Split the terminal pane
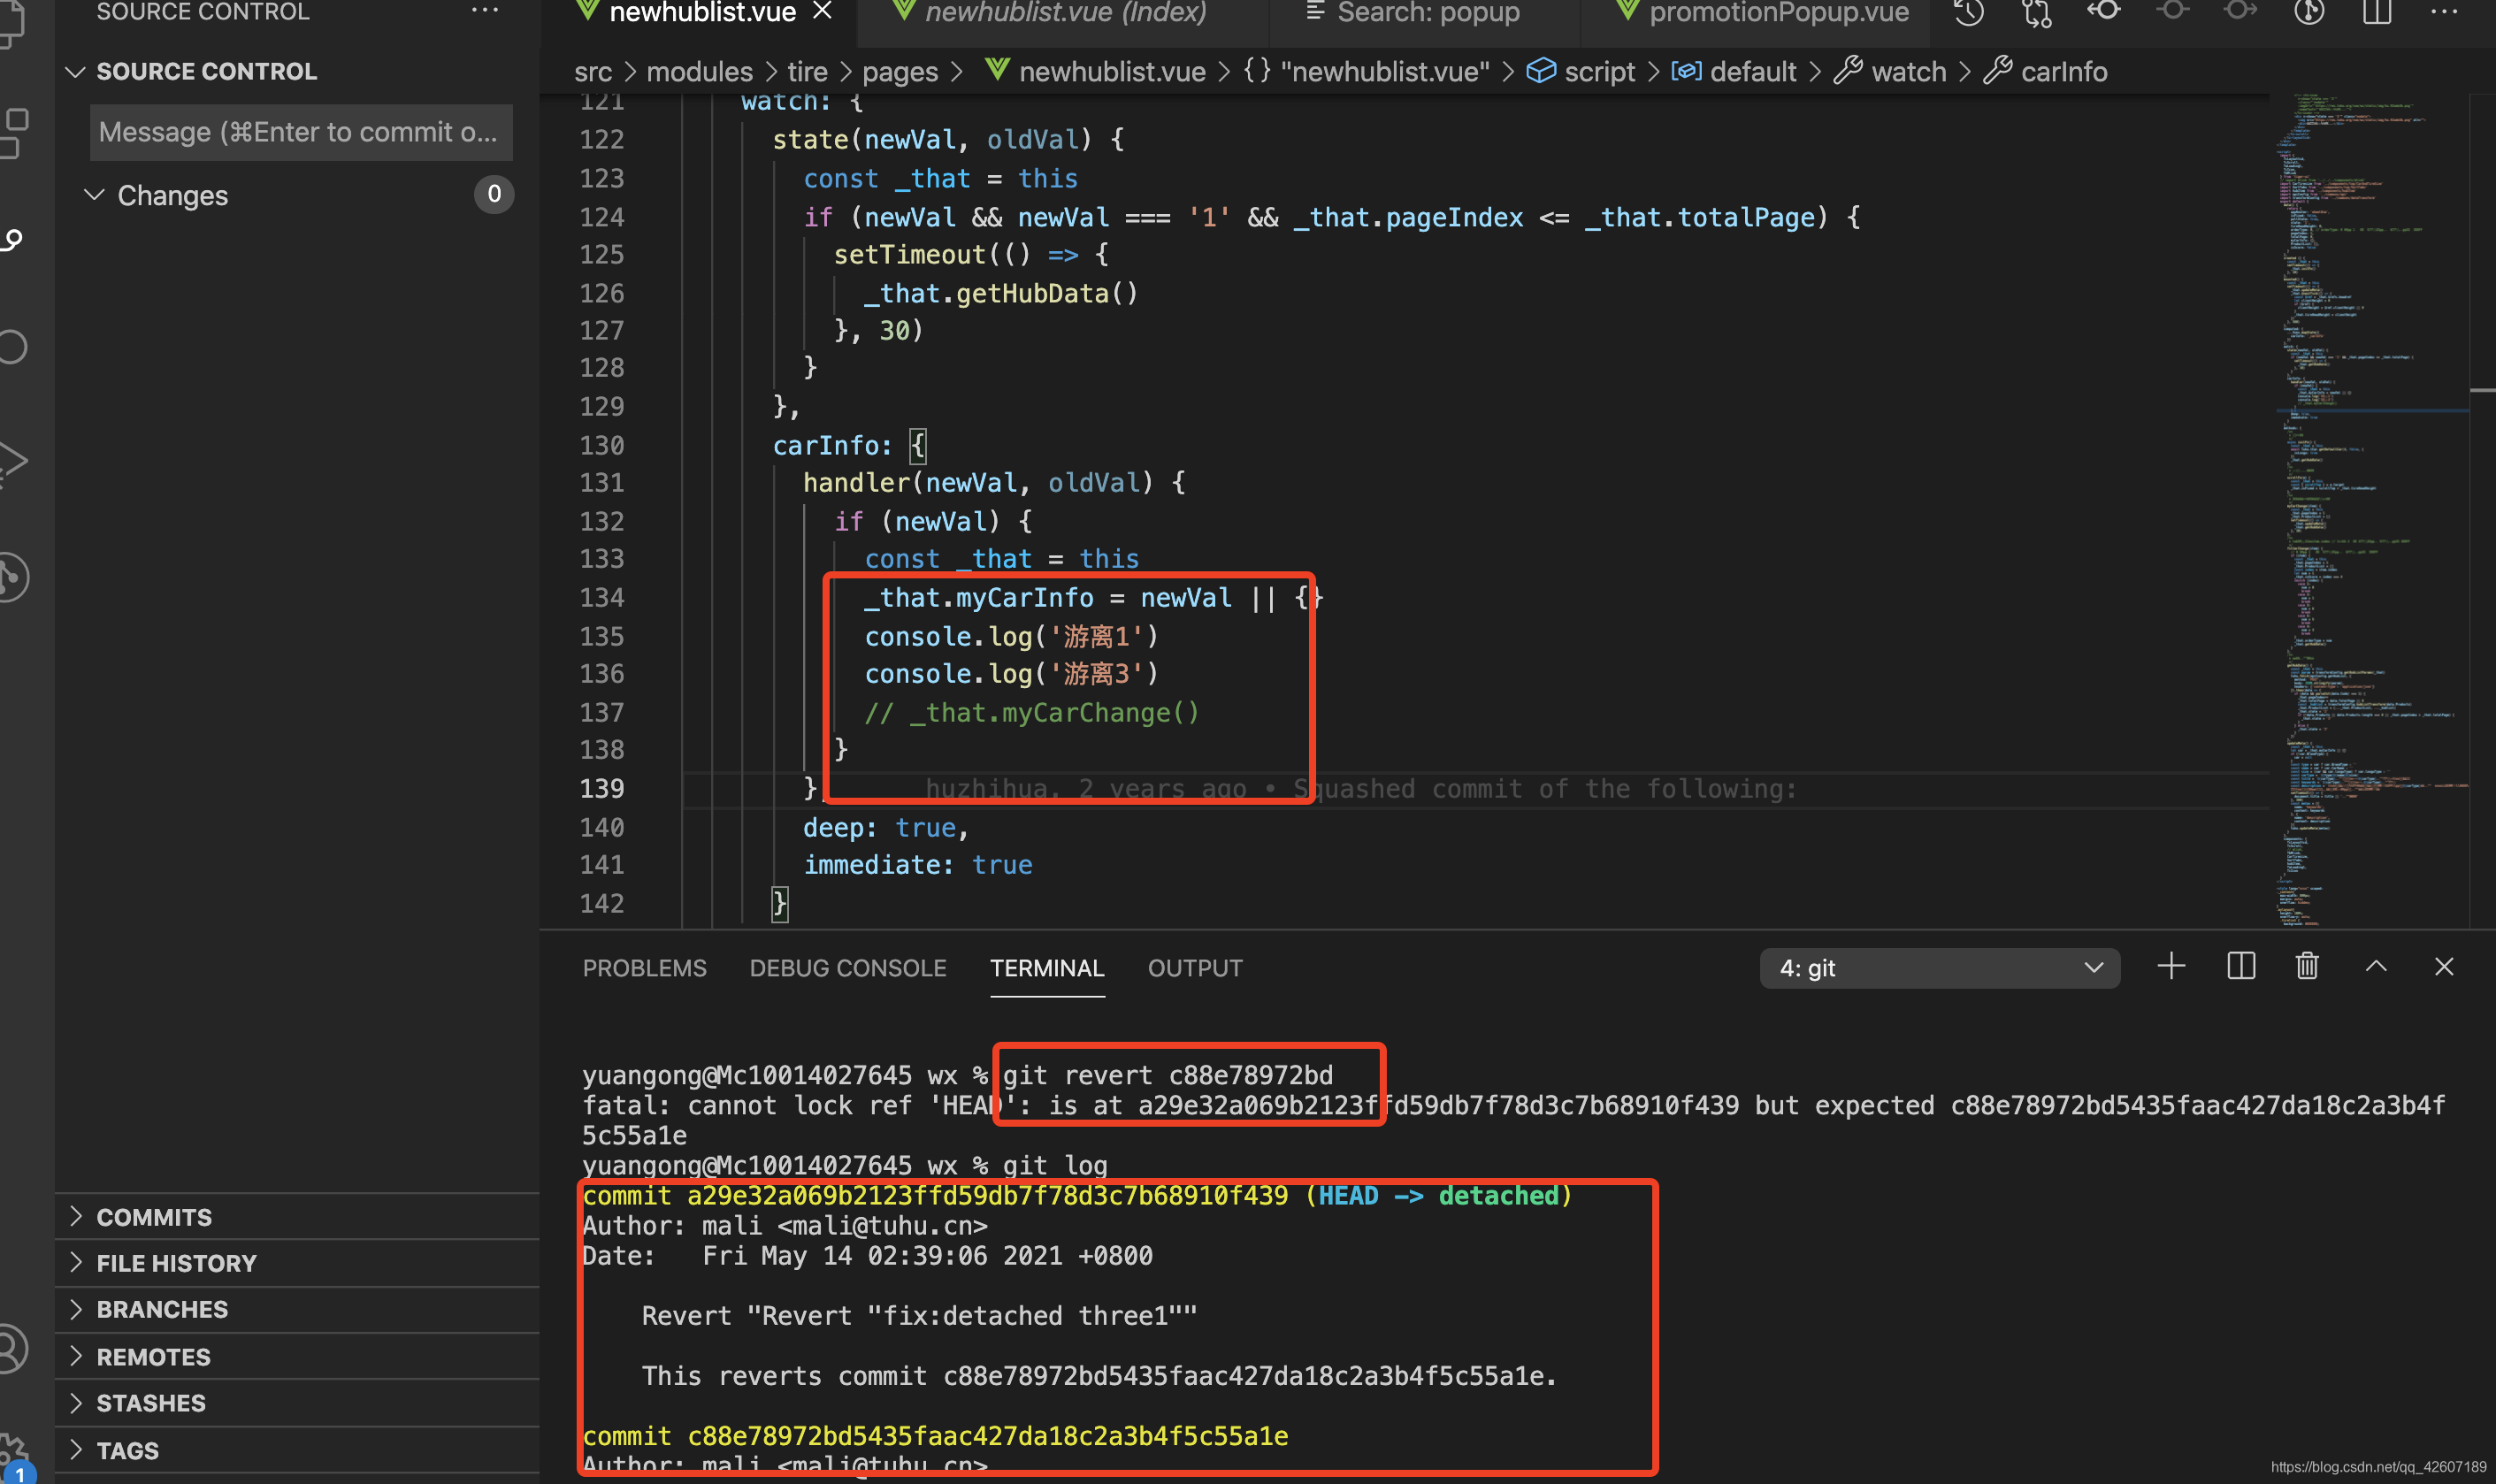 tap(2241, 967)
